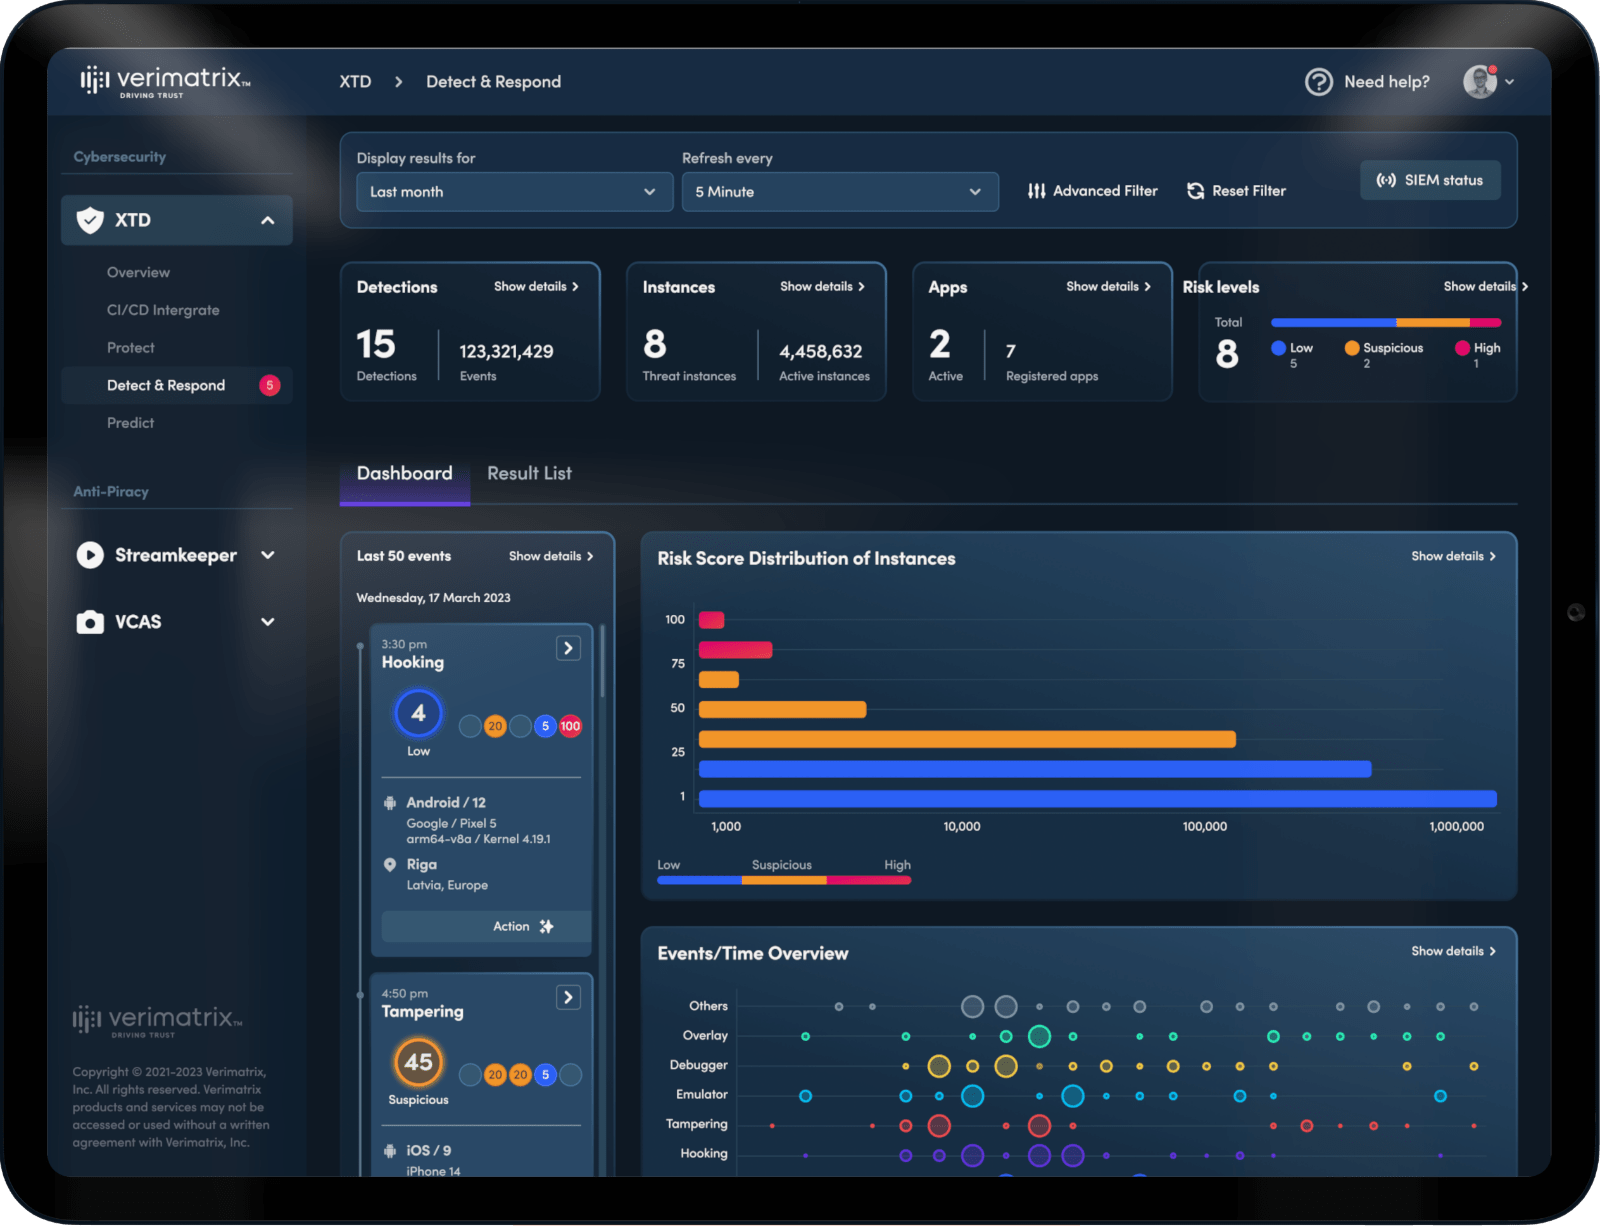The height and width of the screenshot is (1226, 1600).
Task: Click the VCAS camera icon in sidebar
Action: [x=90, y=621]
